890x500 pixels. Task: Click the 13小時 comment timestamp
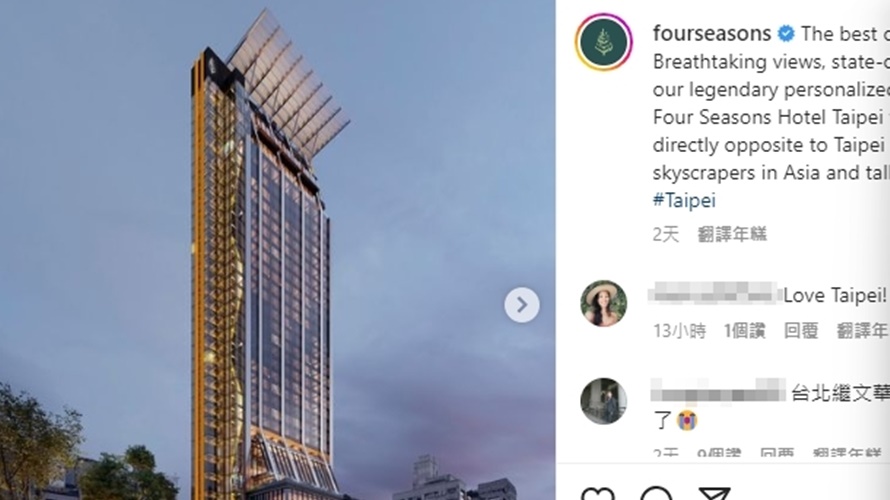tap(679, 330)
